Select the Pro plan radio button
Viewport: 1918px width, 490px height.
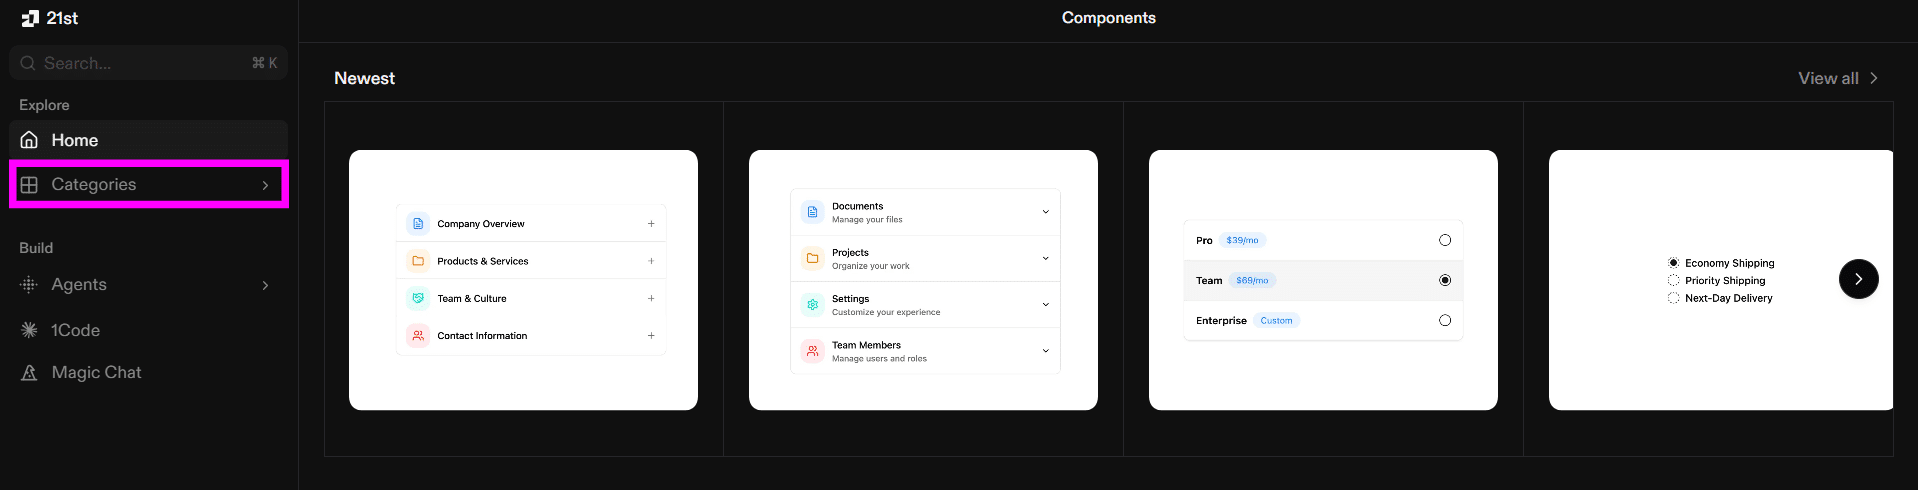[1444, 240]
